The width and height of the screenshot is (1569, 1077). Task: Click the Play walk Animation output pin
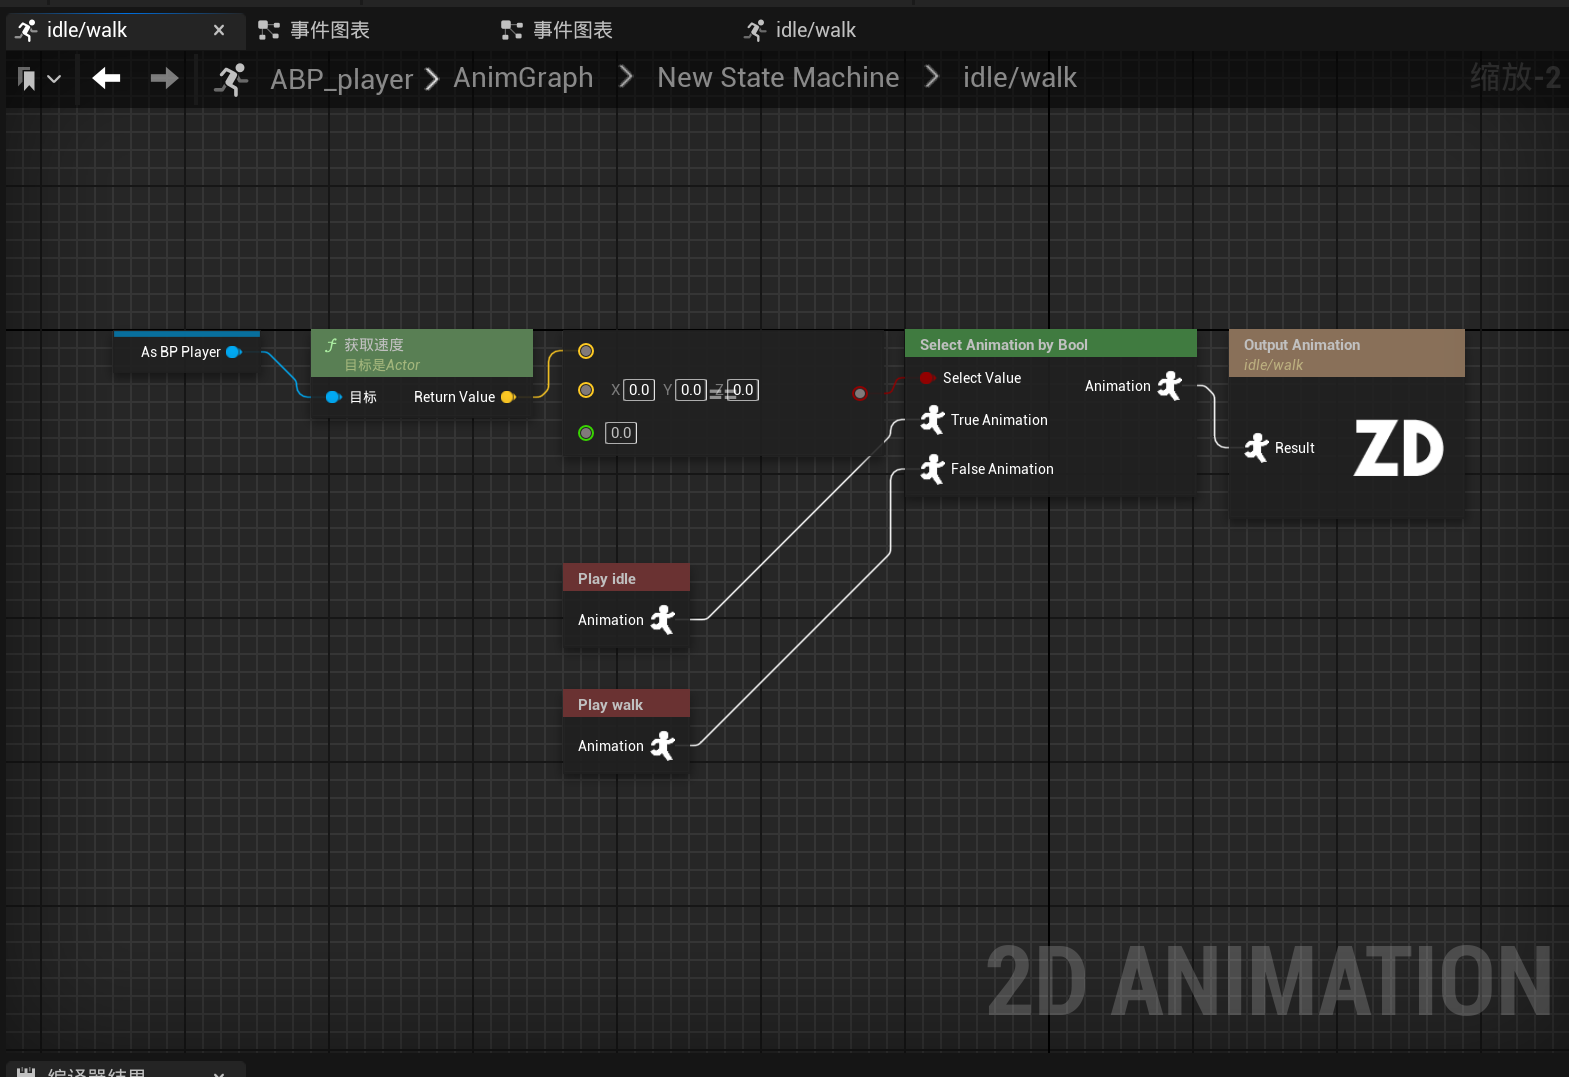click(x=663, y=746)
